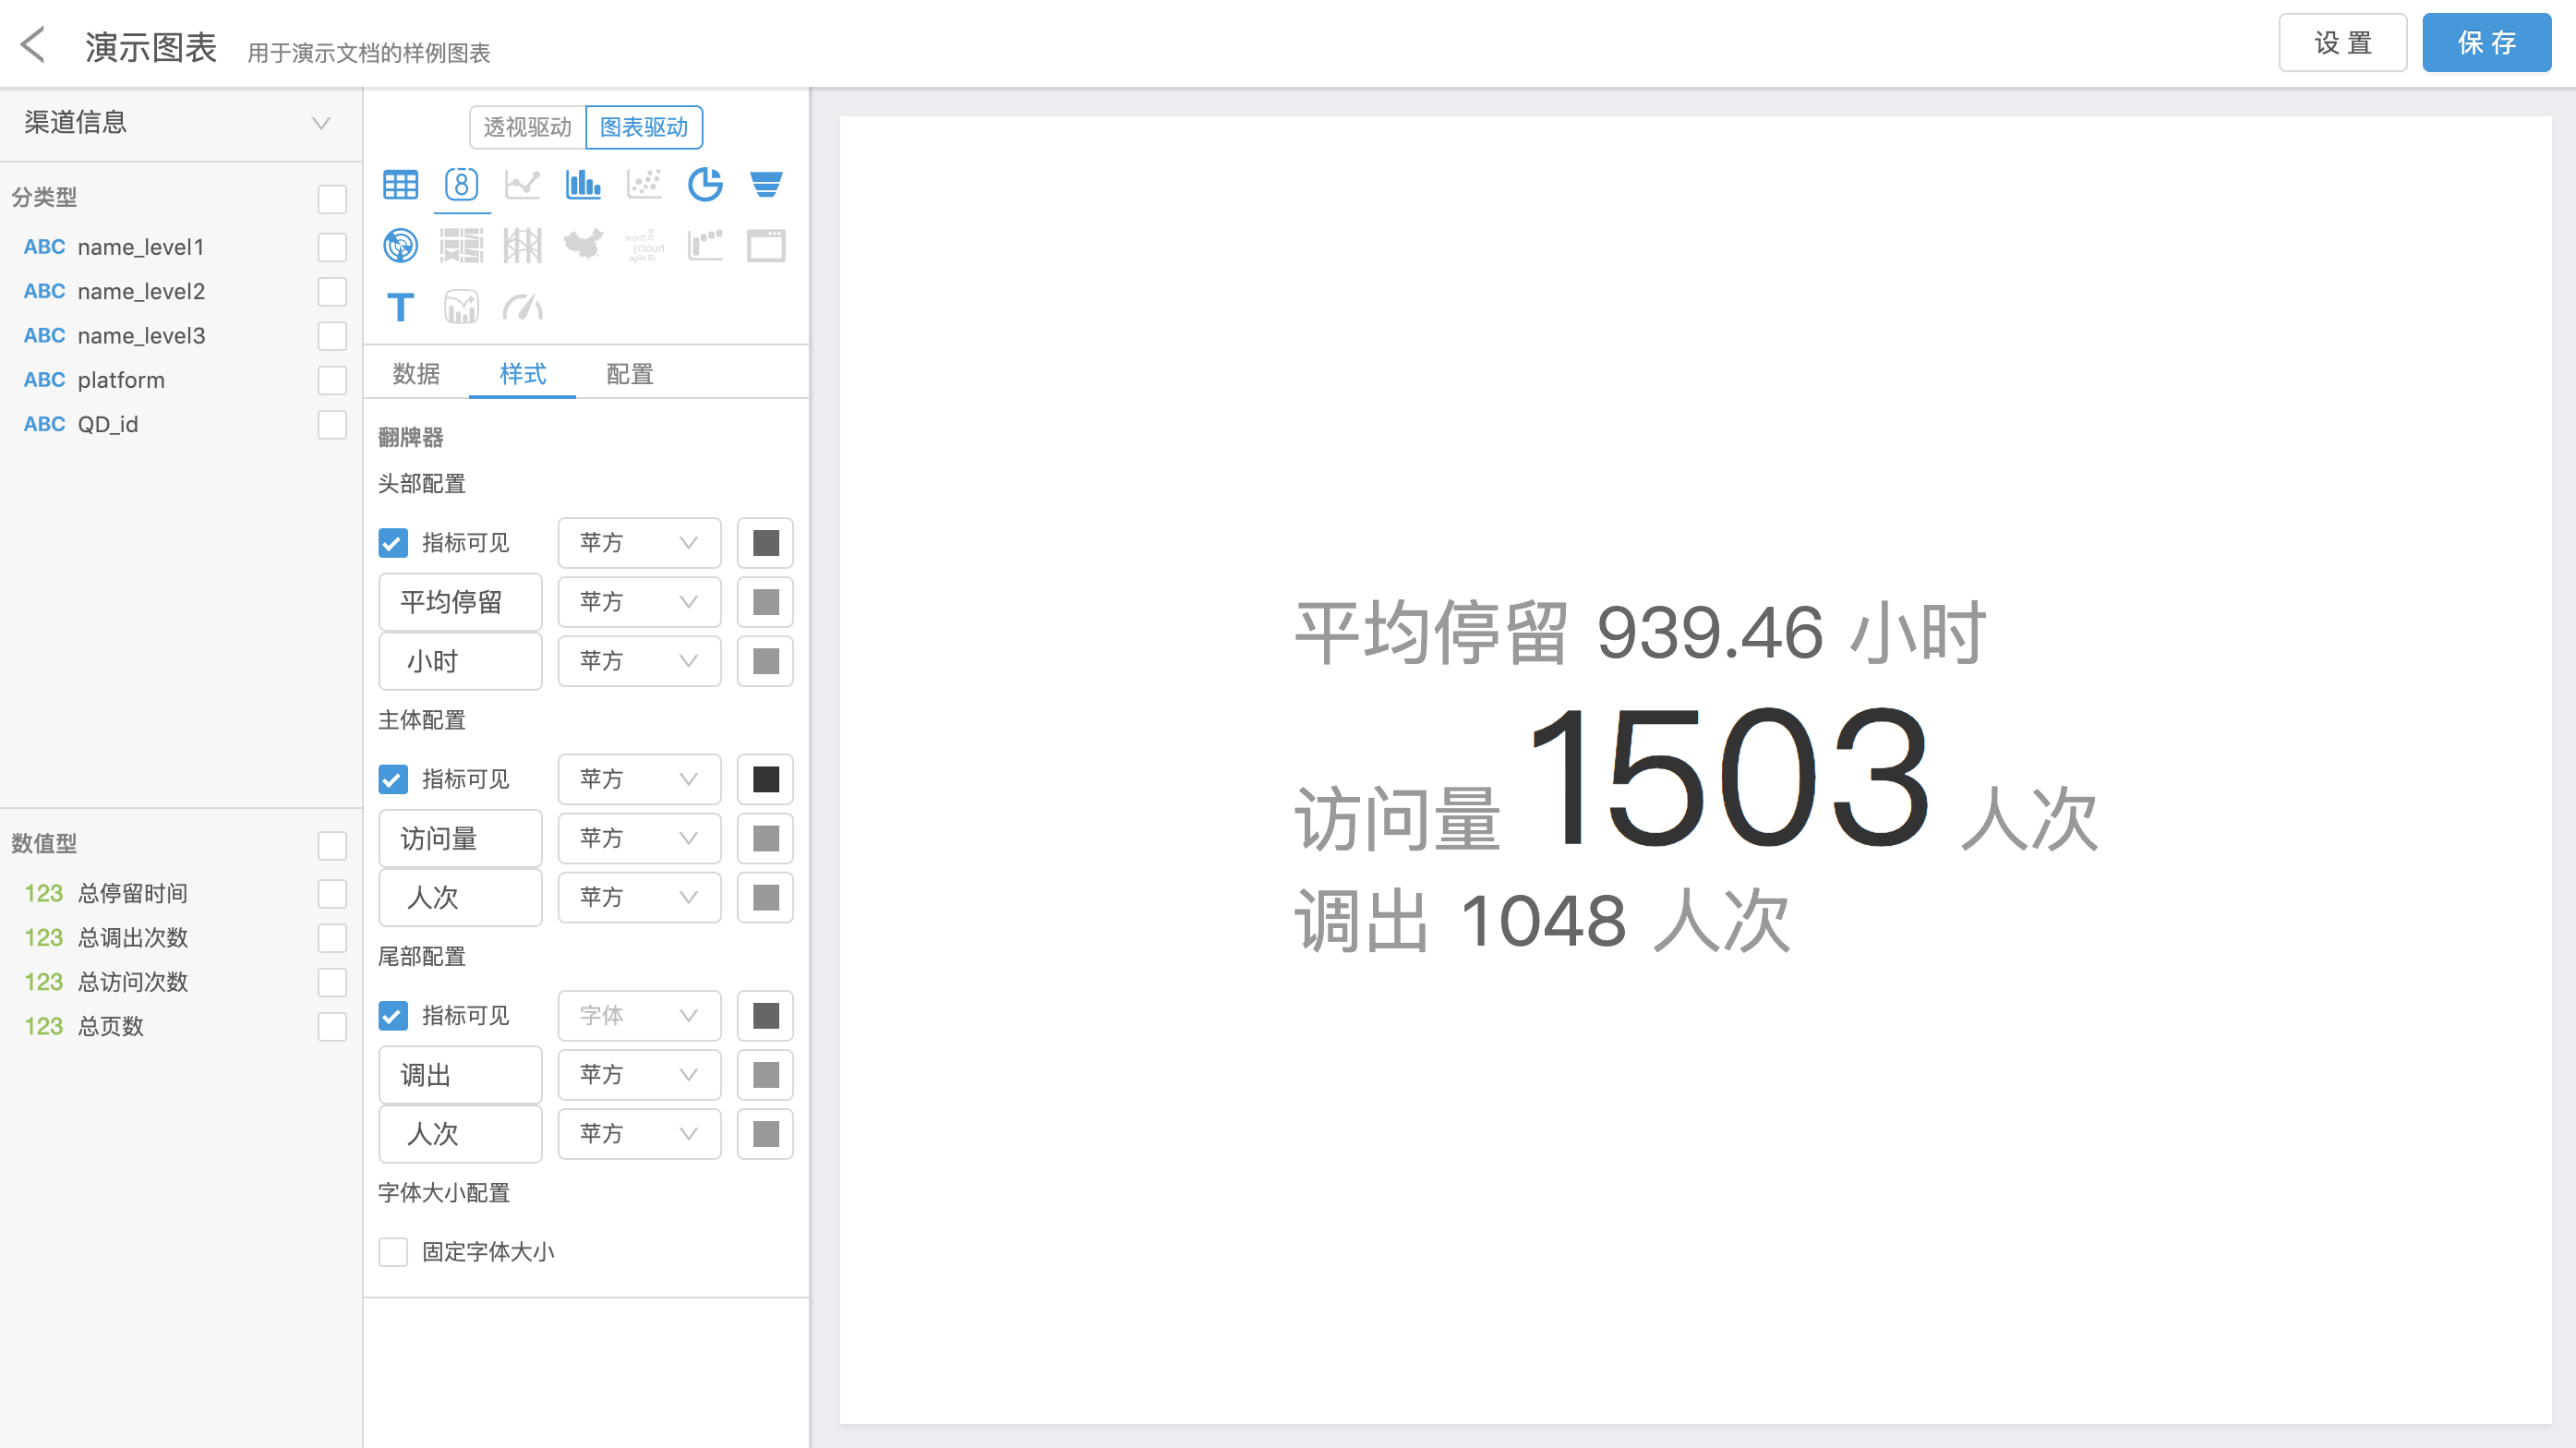Check the platform field checkbox
2576x1448 pixels.
coord(332,380)
